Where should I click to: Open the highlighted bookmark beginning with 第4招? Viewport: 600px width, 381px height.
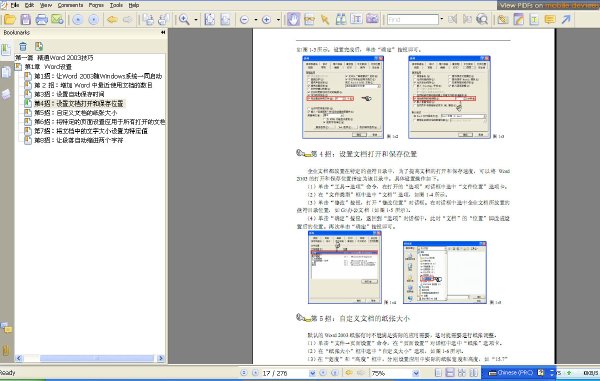79,103
